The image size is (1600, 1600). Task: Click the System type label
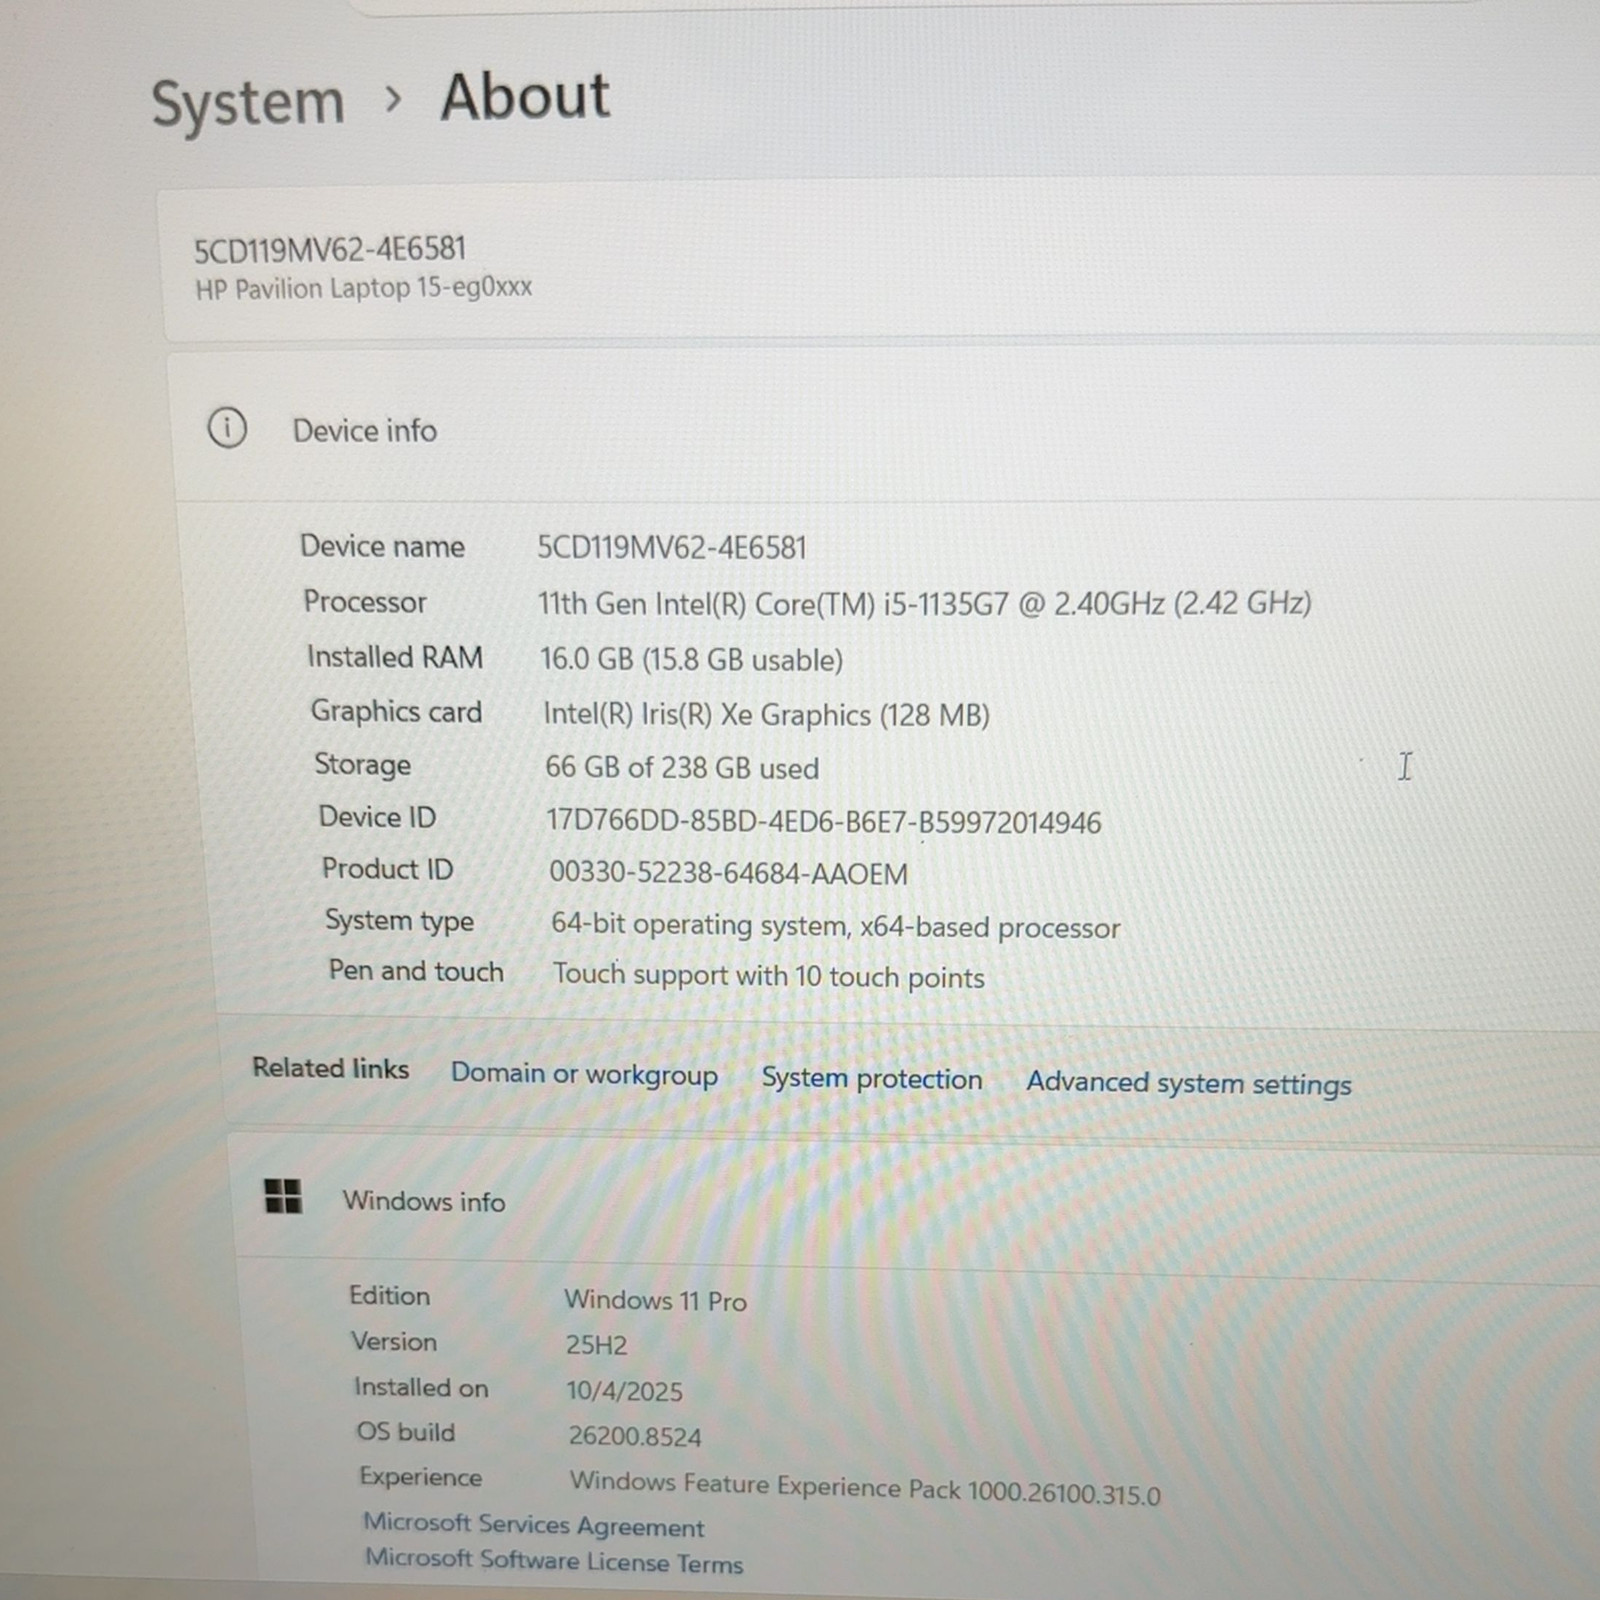(x=399, y=920)
